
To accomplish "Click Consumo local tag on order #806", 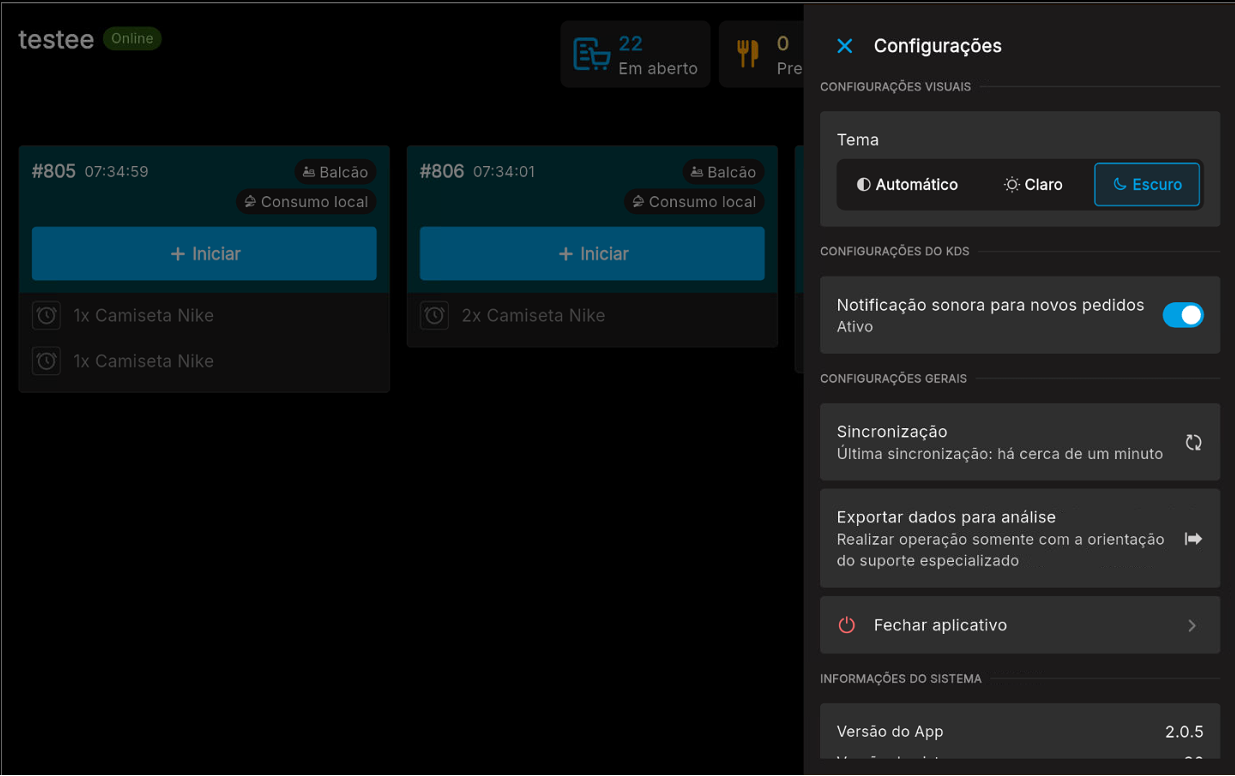I will pyautogui.click(x=694, y=202).
